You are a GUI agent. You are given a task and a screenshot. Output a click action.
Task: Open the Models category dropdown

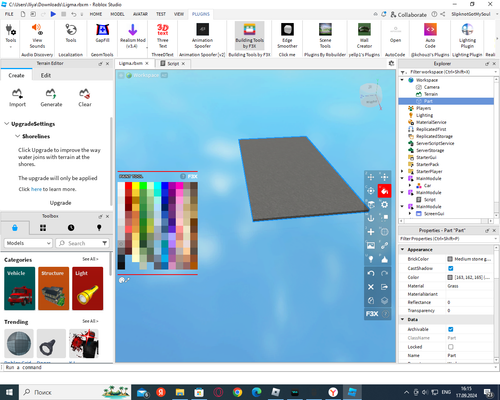[x=28, y=243]
